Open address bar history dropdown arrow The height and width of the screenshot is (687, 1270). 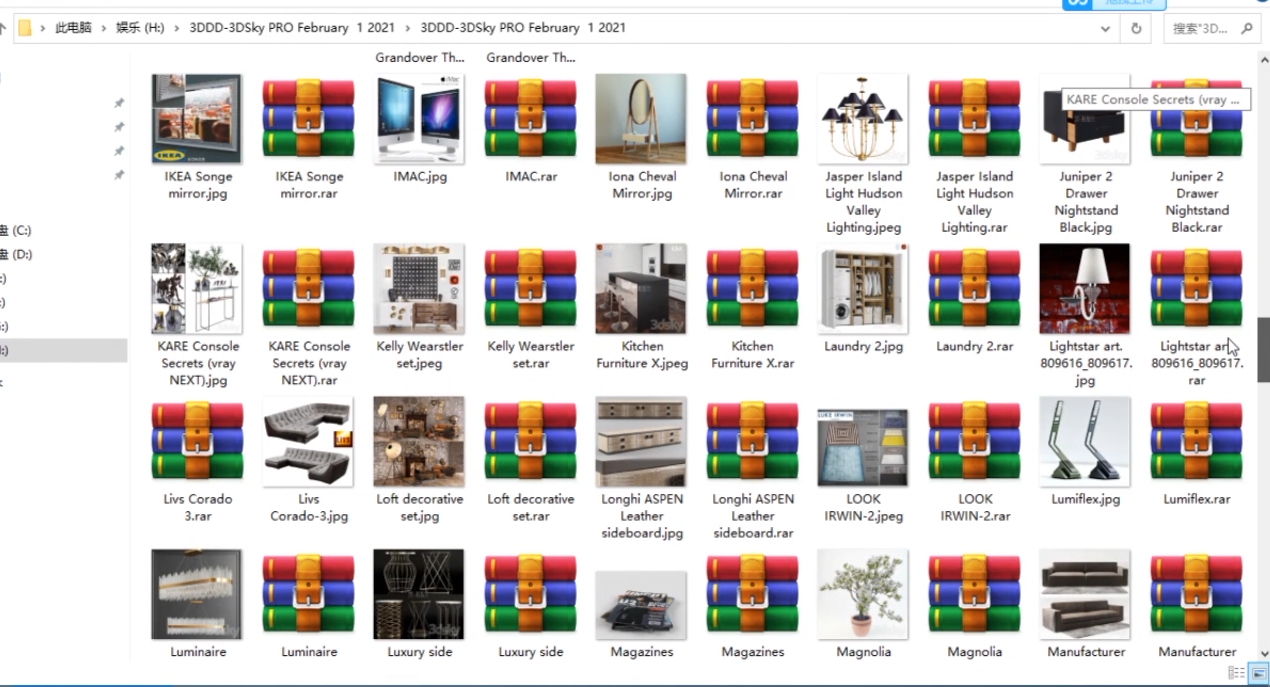(x=1105, y=28)
